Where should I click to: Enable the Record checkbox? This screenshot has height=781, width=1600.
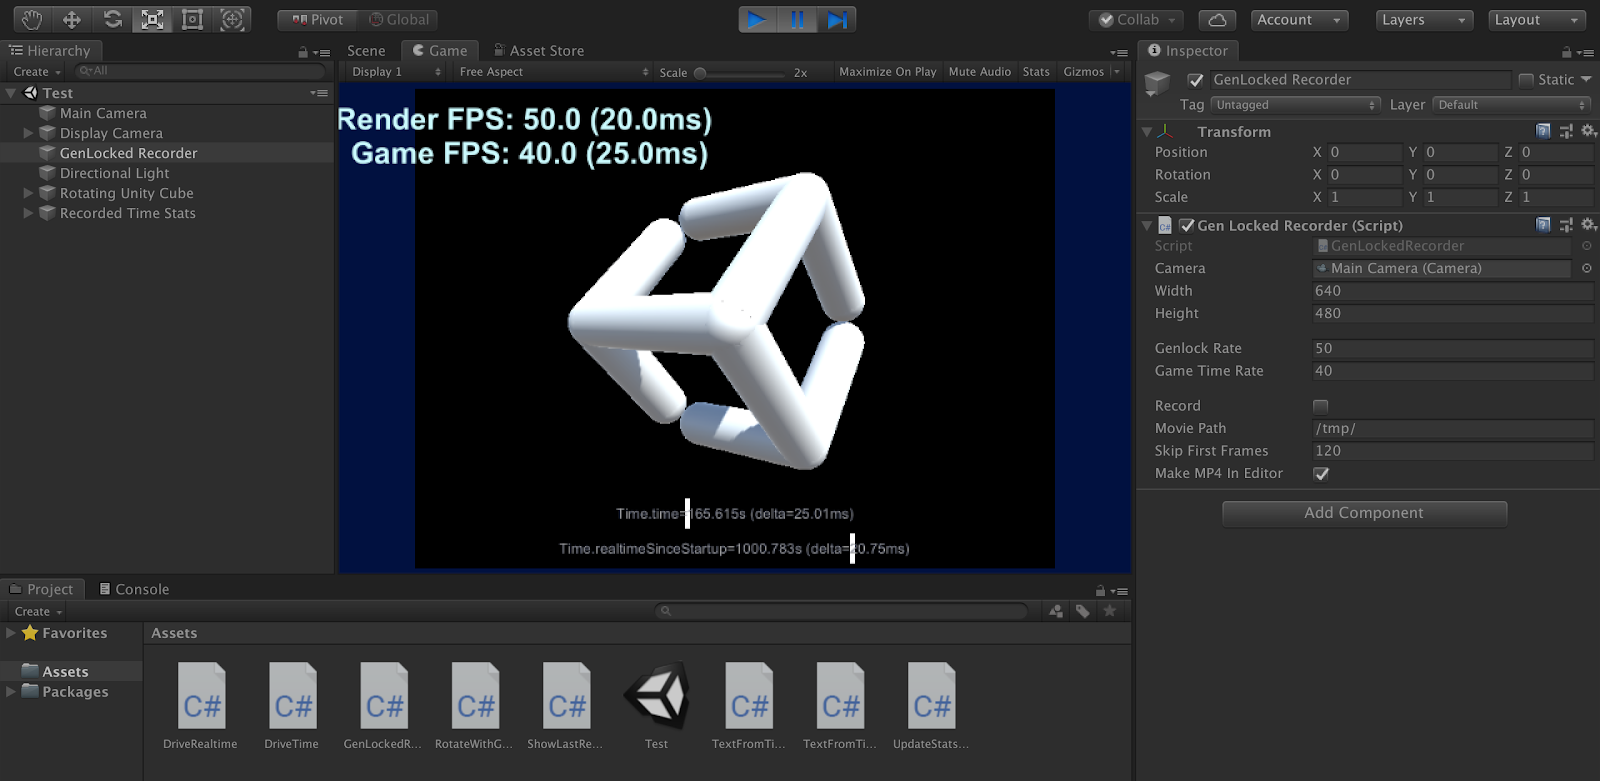[1321, 406]
